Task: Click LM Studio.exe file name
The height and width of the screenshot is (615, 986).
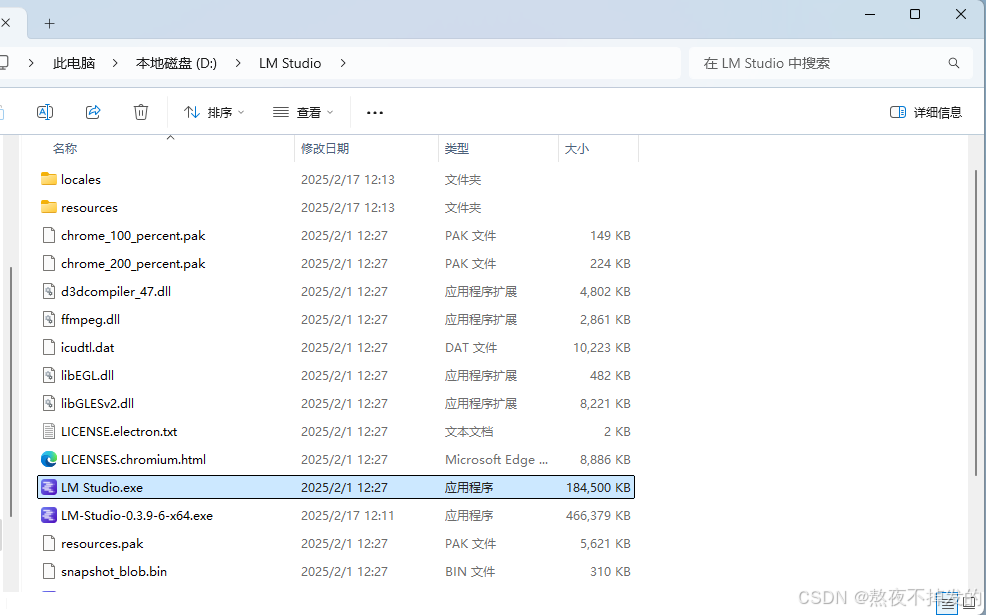Action: point(102,487)
